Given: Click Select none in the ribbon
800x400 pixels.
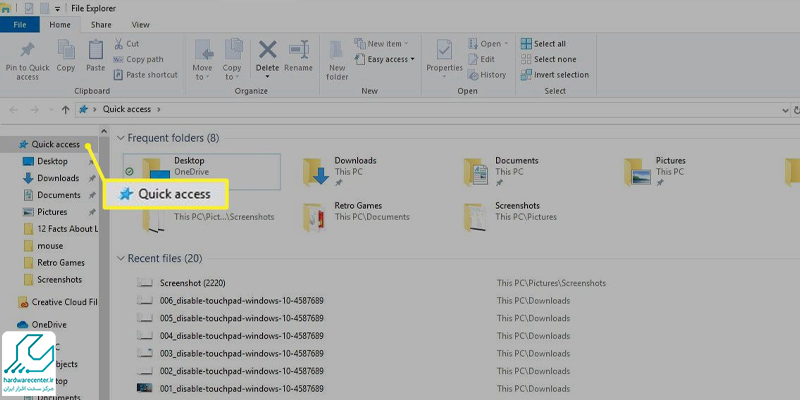Looking at the screenshot, I should [x=548, y=59].
